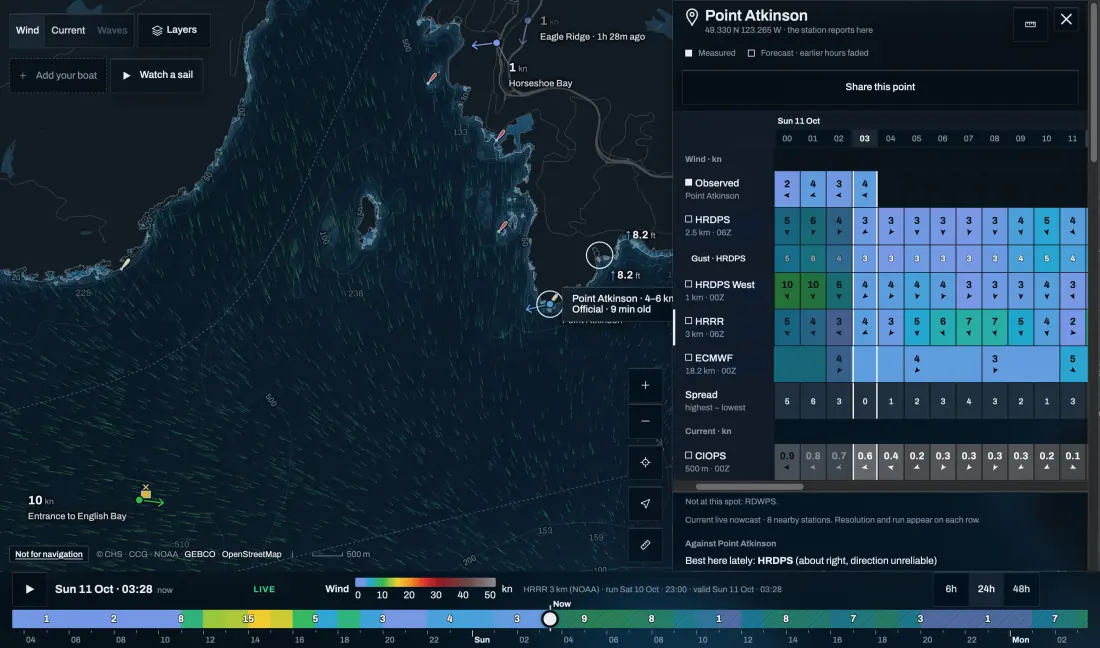1100x648 pixels.
Task: Toggle the HRDPS West checkbox
Action: click(x=688, y=284)
